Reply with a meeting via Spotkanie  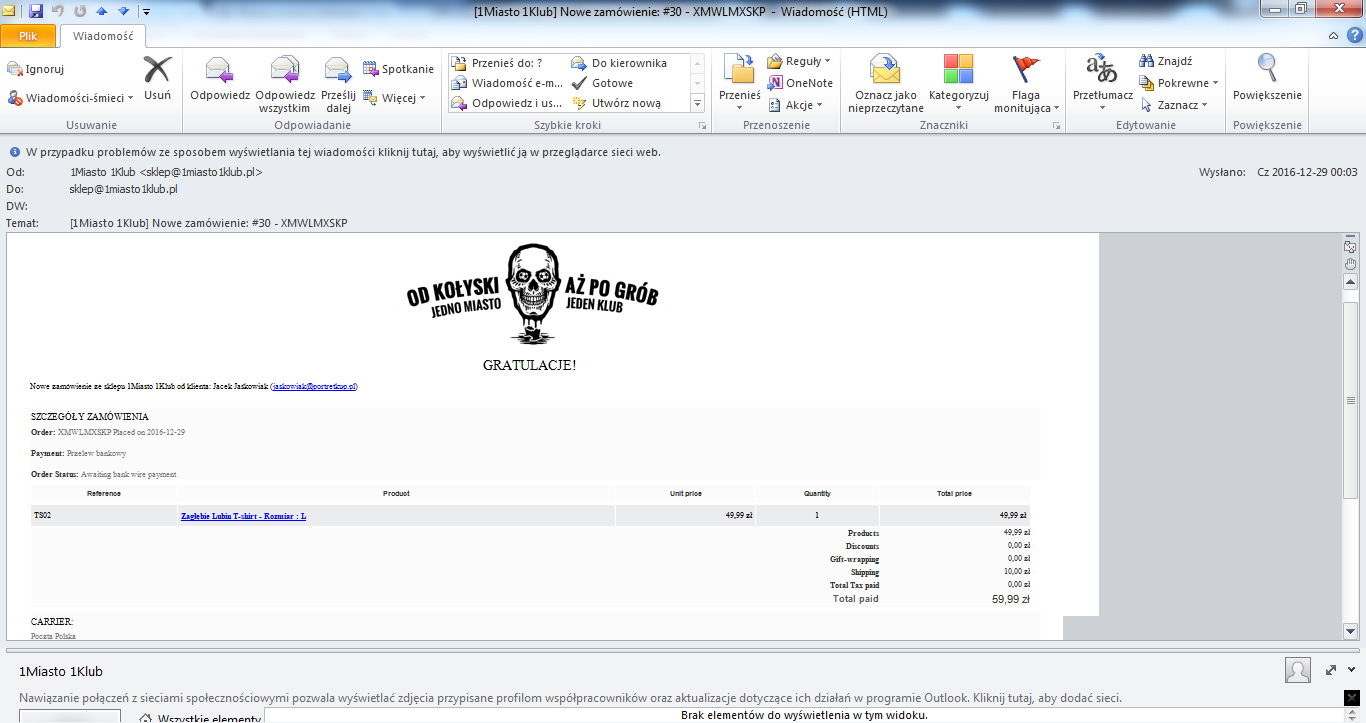click(398, 69)
